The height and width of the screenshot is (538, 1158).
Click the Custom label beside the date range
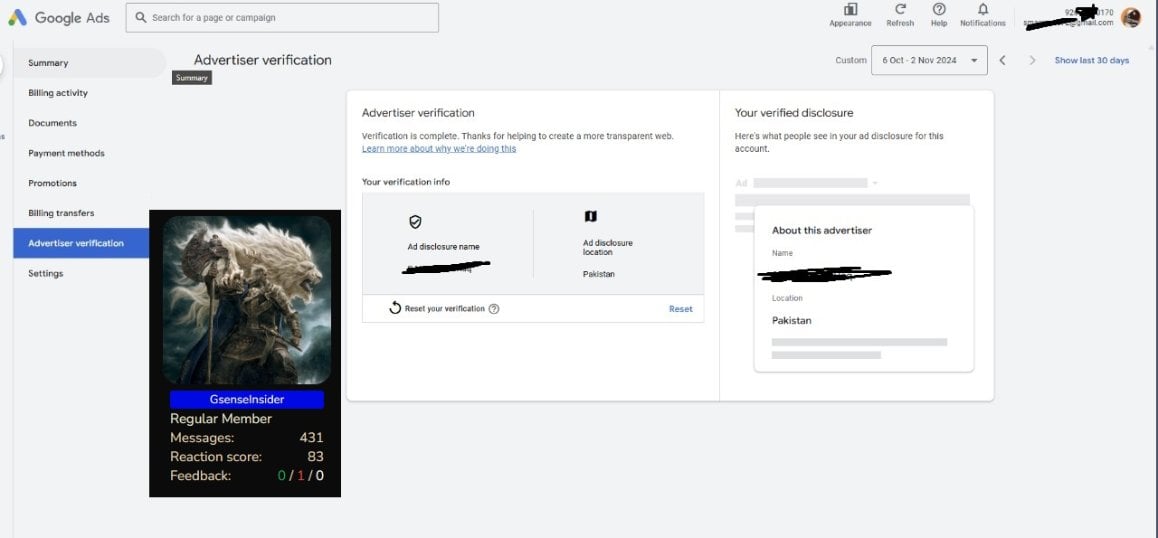pyautogui.click(x=851, y=61)
